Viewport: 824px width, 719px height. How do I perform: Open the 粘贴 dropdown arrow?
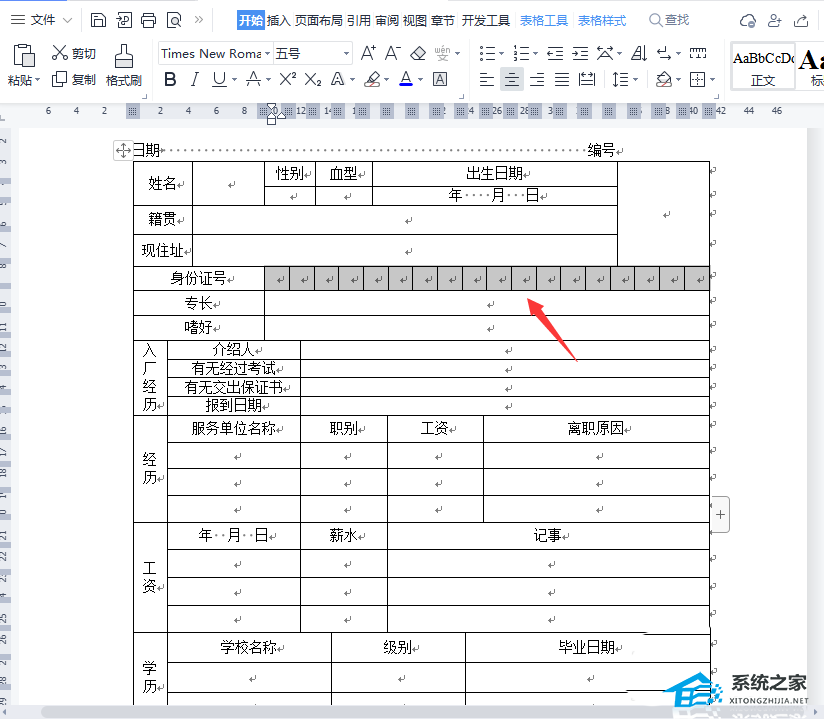37,80
